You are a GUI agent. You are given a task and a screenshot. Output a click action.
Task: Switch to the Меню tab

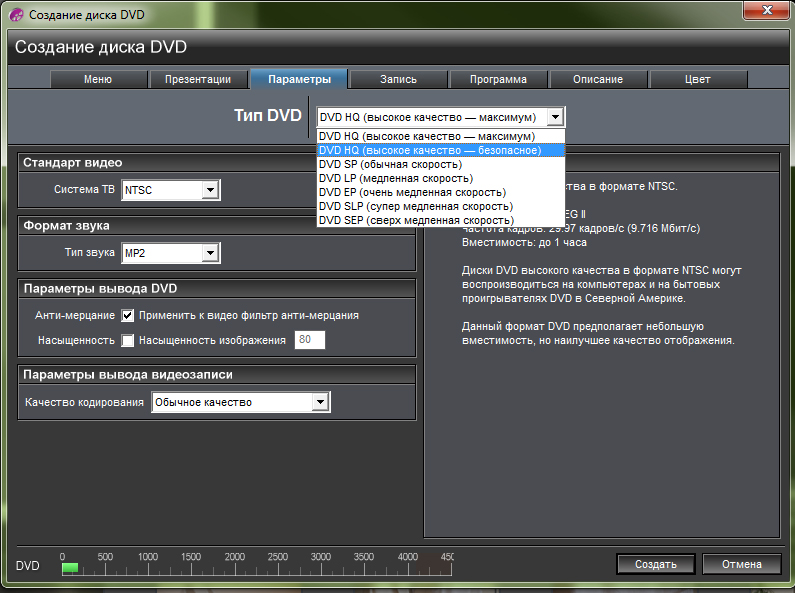(98, 79)
